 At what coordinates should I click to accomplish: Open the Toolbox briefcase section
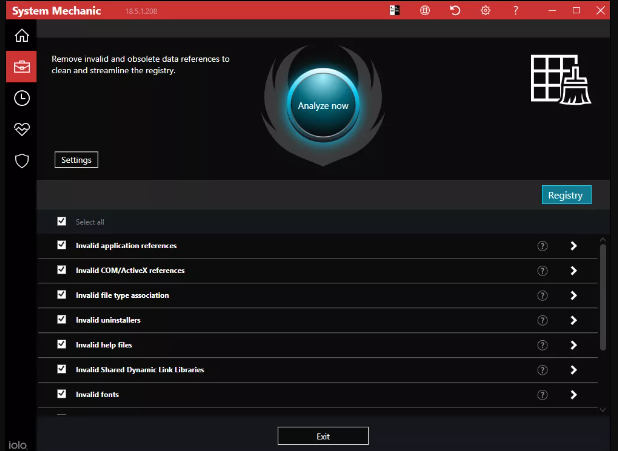[22, 67]
